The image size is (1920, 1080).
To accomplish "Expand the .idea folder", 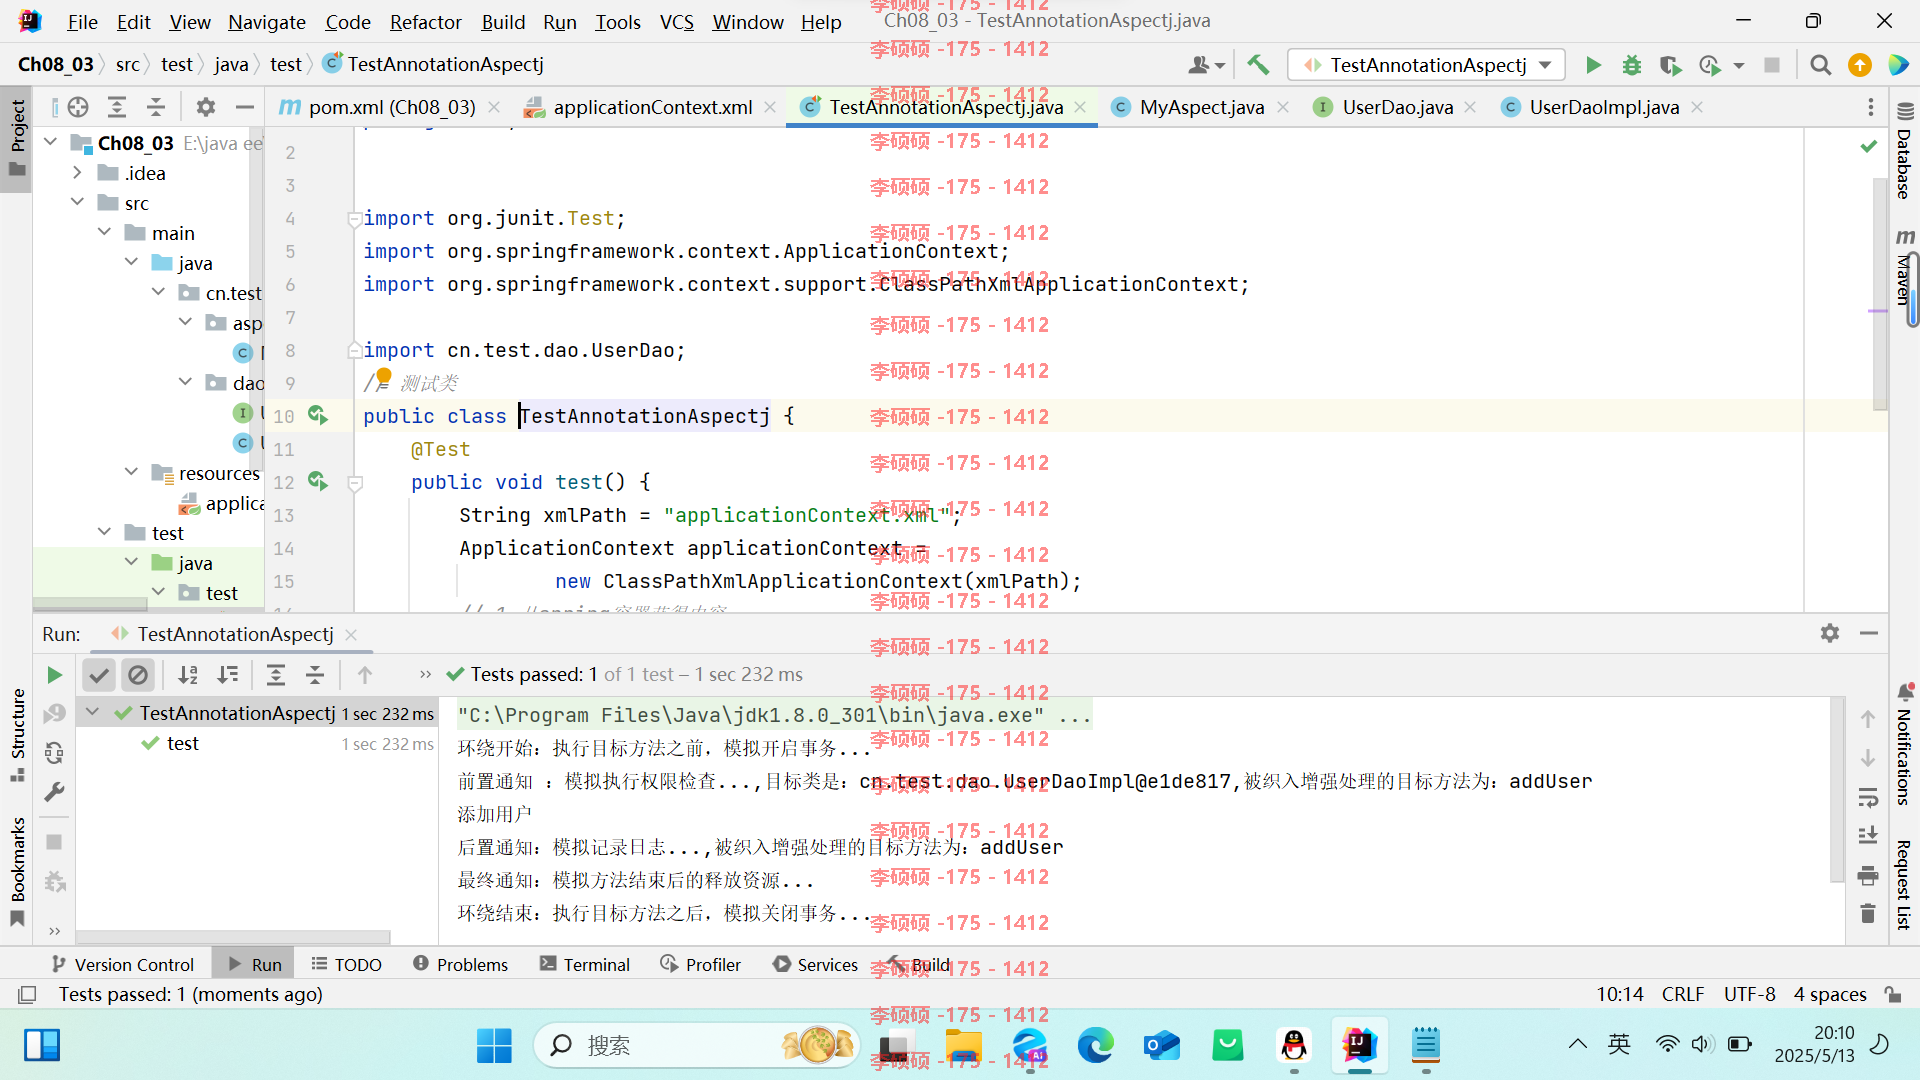I will click(77, 173).
